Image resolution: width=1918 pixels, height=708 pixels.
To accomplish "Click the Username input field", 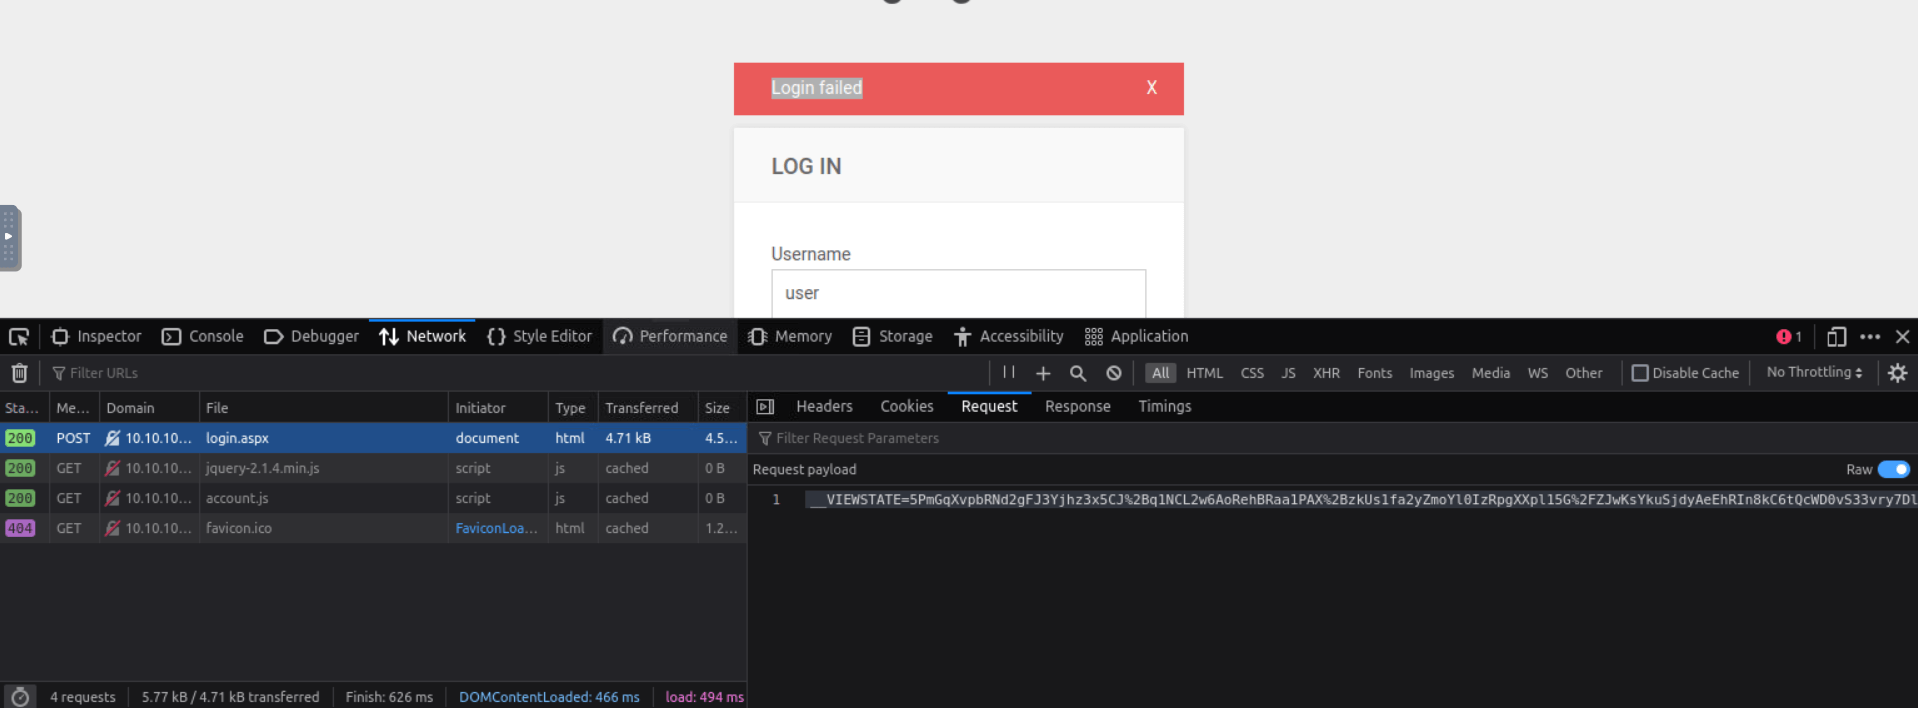I will click(957, 293).
